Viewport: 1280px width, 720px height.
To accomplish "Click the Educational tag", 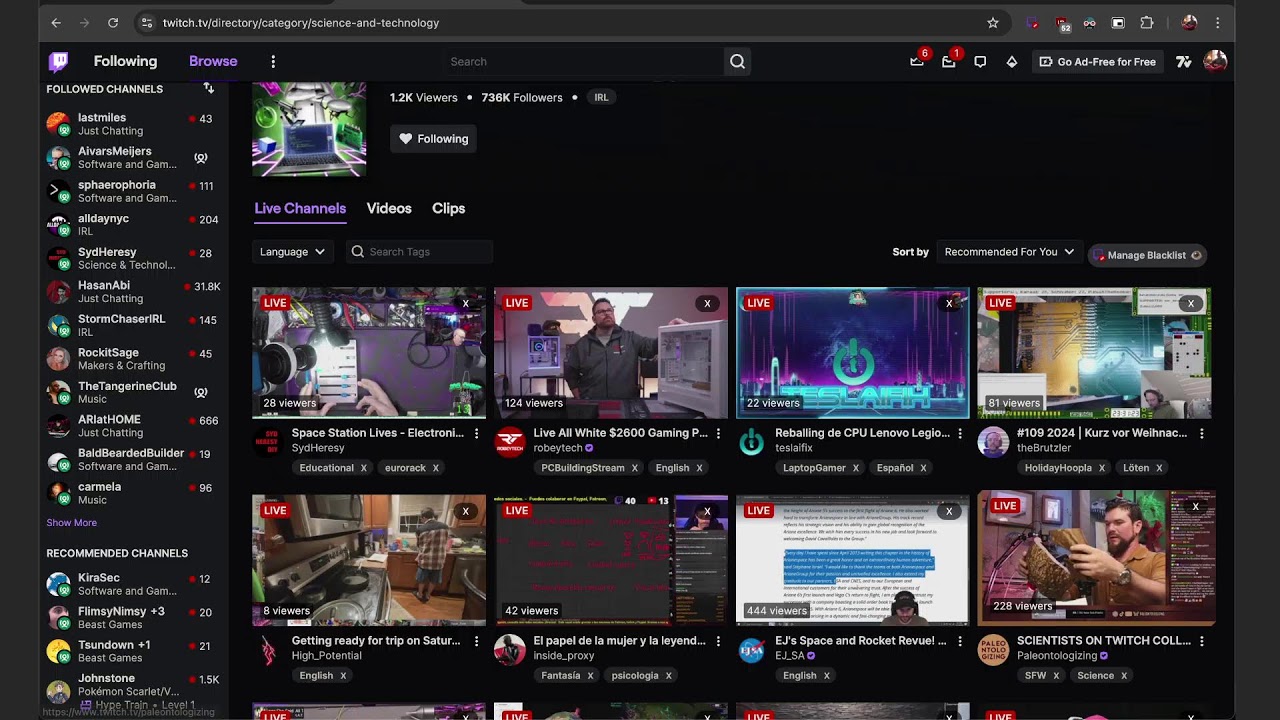I will [x=326, y=468].
